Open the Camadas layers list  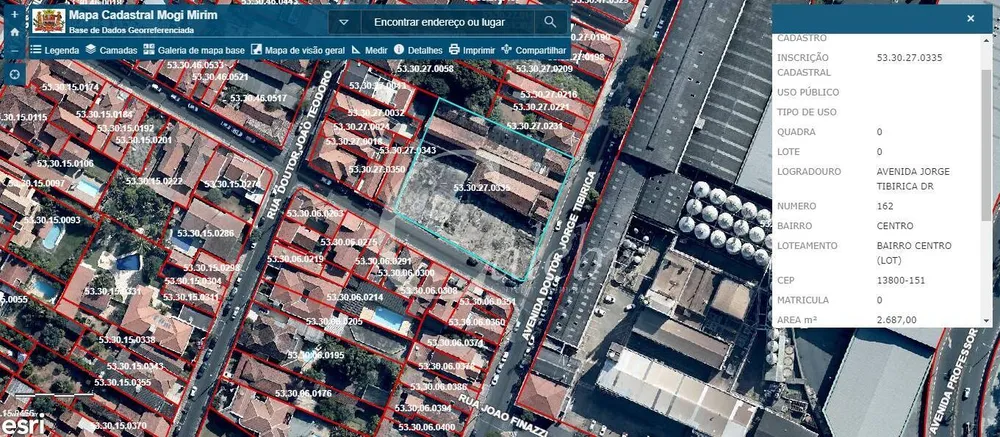[x=111, y=50]
